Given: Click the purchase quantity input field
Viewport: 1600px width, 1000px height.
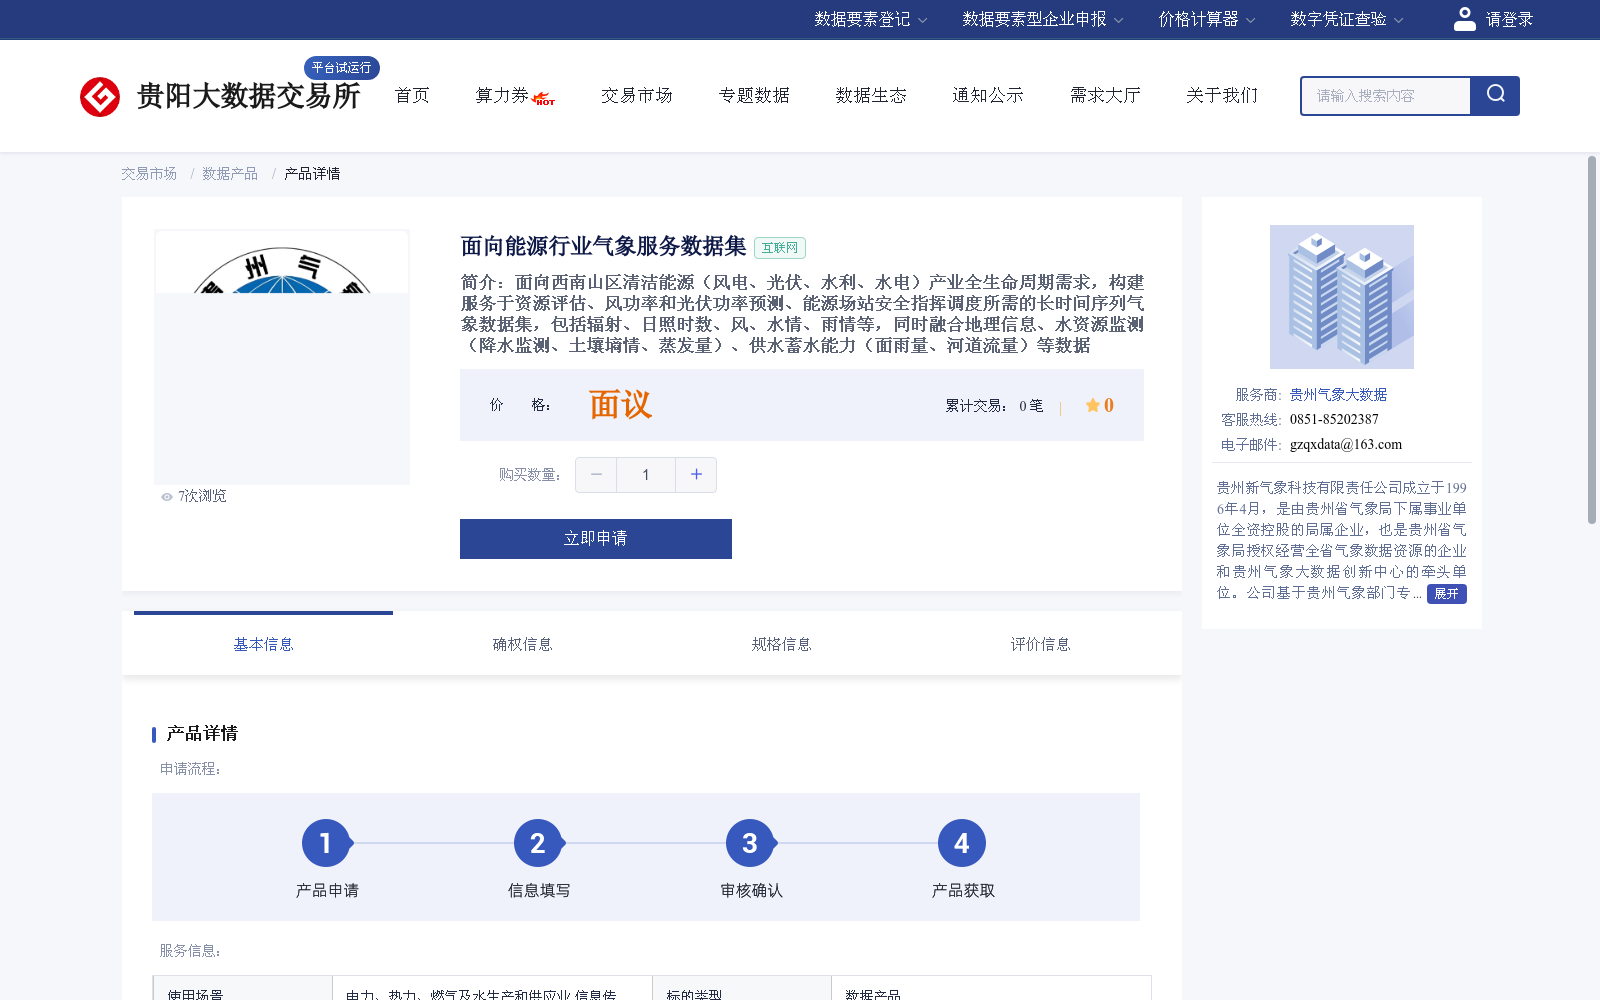Looking at the screenshot, I should [x=646, y=475].
